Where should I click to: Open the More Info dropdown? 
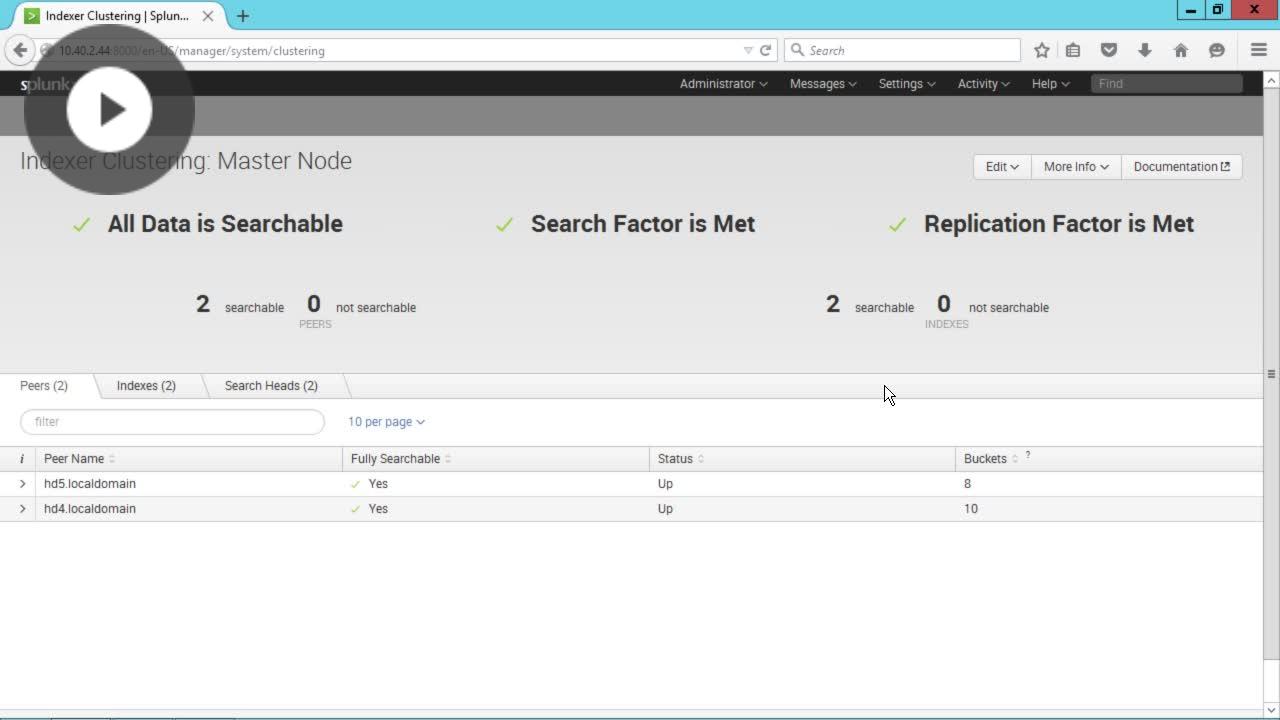pos(1076,167)
